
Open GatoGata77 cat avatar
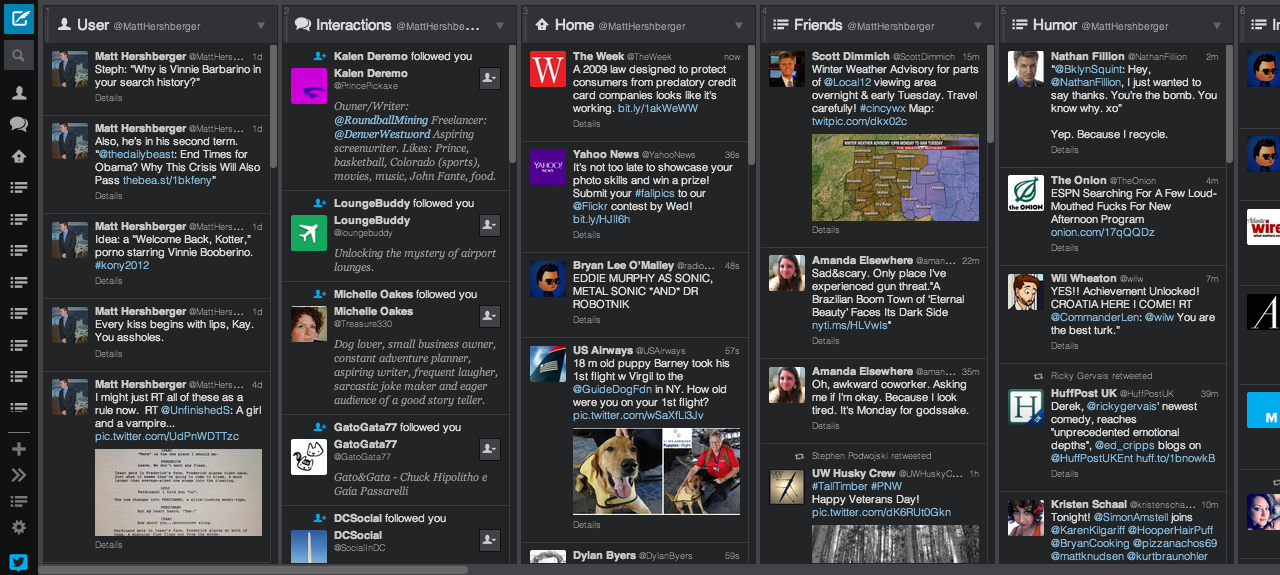tap(309, 457)
